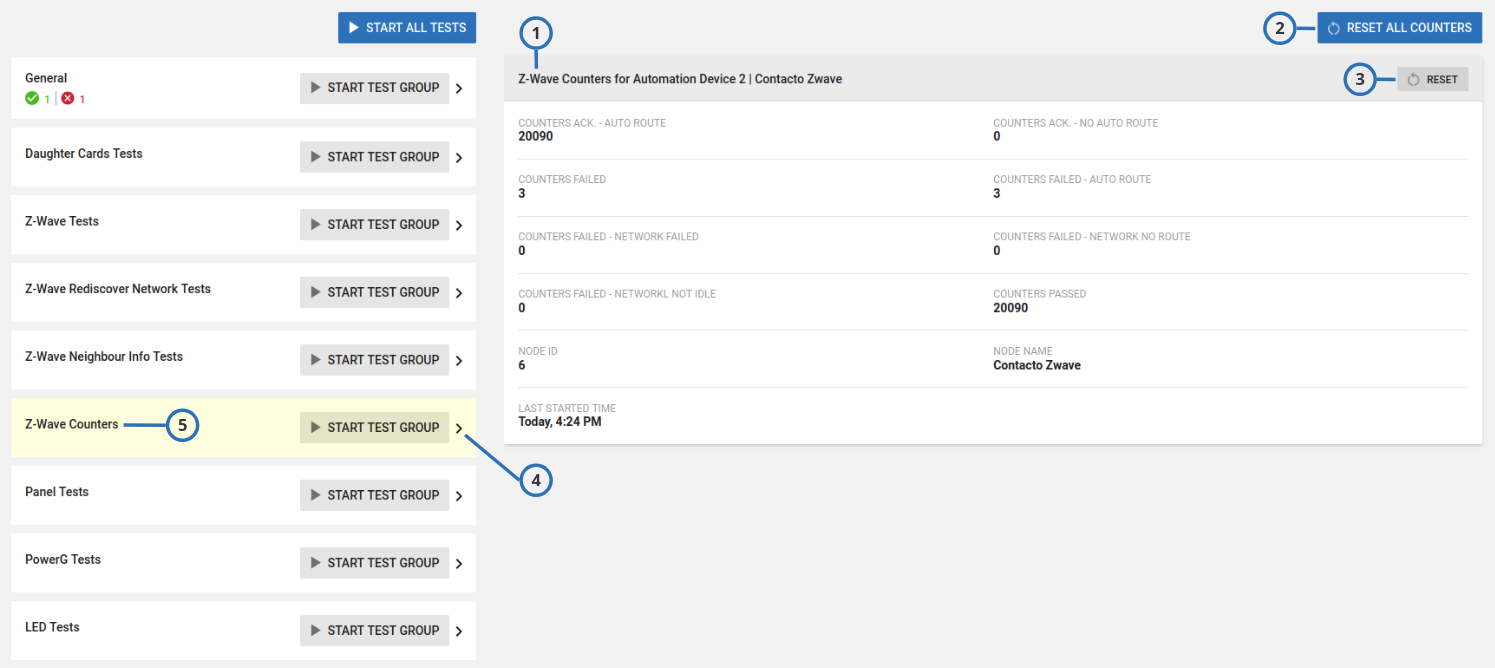Click play icon for LED Tests group
Image resolution: width=1495 pixels, height=668 pixels.
315,631
